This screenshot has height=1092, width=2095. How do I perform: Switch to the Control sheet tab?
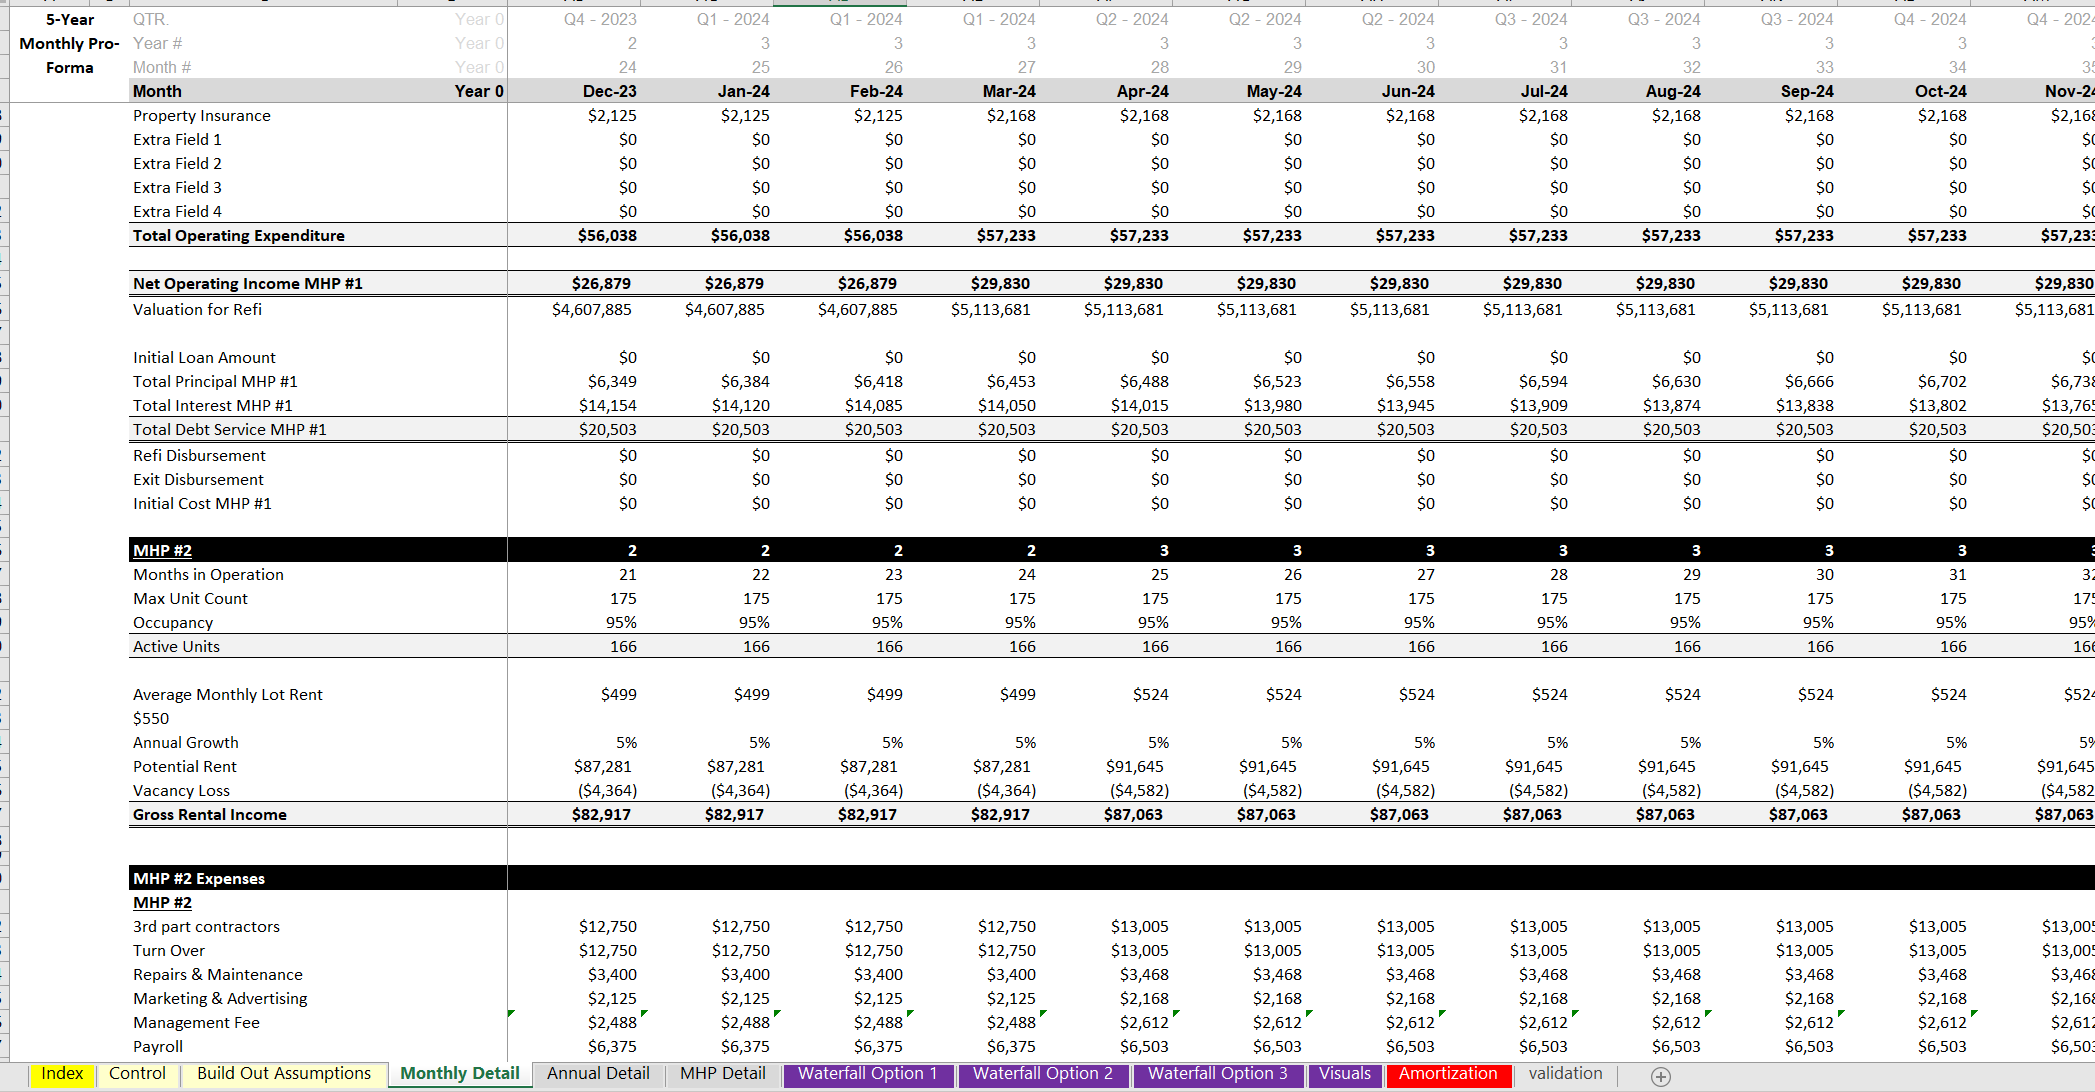(x=137, y=1074)
